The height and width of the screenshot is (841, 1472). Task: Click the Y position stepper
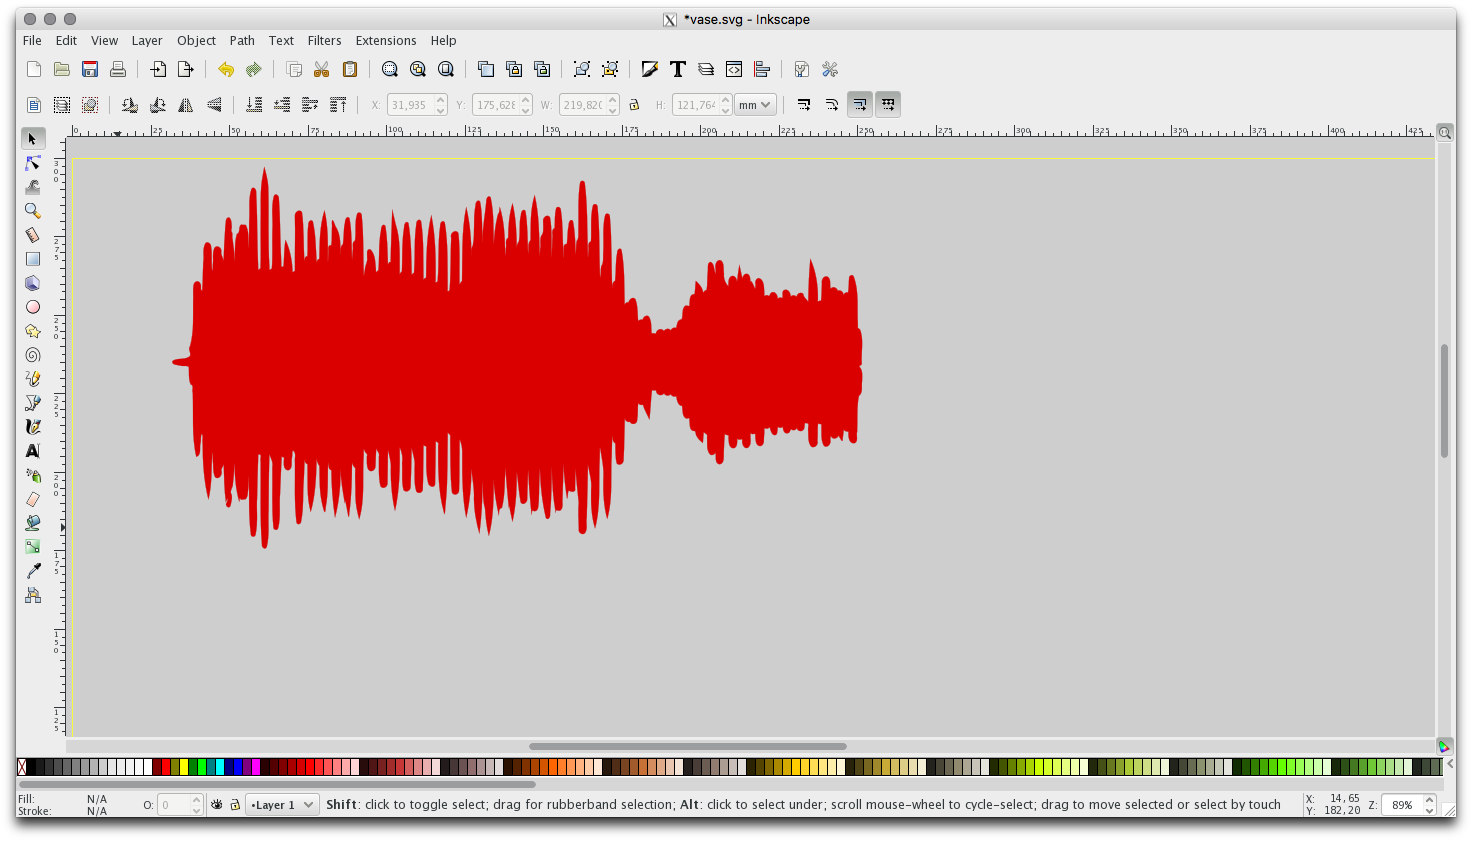point(526,105)
